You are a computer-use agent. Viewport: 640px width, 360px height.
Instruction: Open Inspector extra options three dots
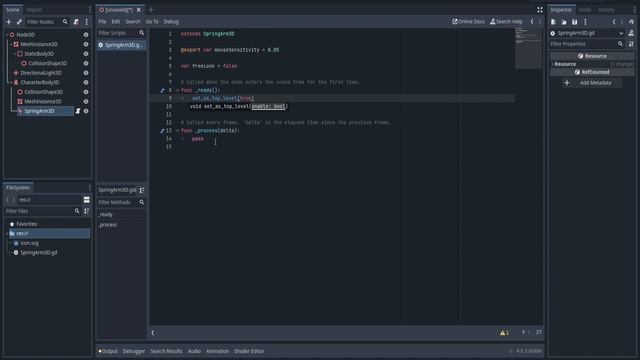coord(585,22)
